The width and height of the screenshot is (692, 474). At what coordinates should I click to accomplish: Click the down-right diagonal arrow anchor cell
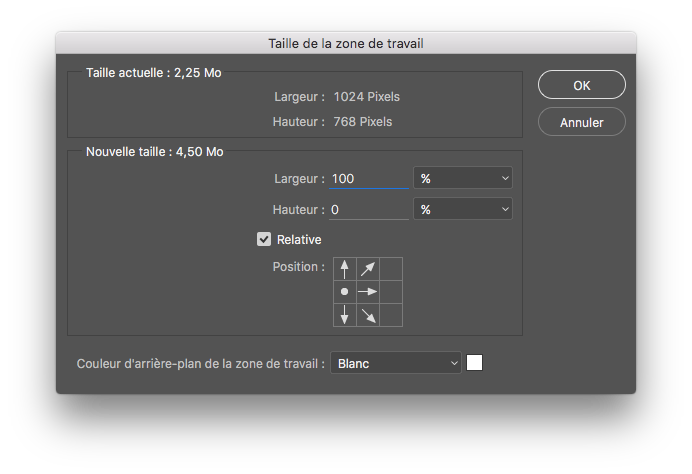pos(367,315)
